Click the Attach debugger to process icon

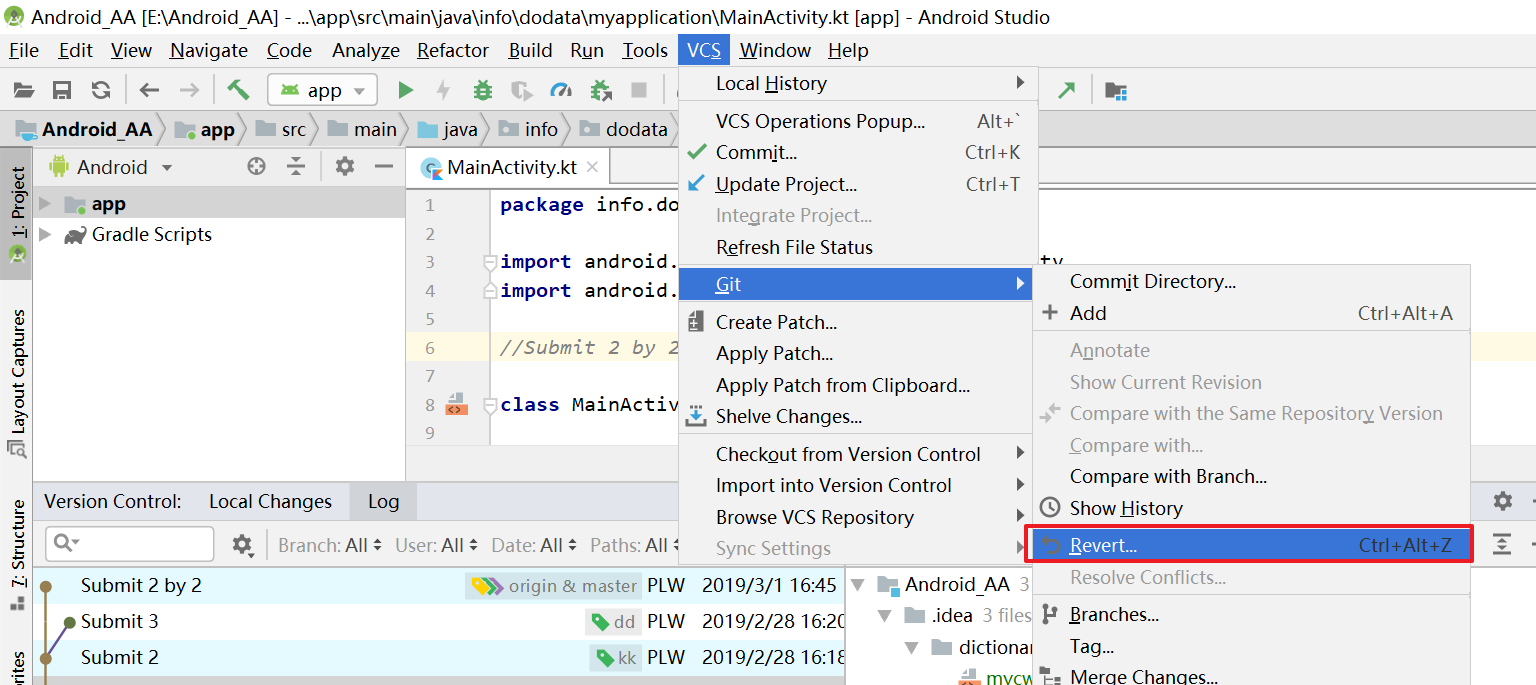click(600, 91)
